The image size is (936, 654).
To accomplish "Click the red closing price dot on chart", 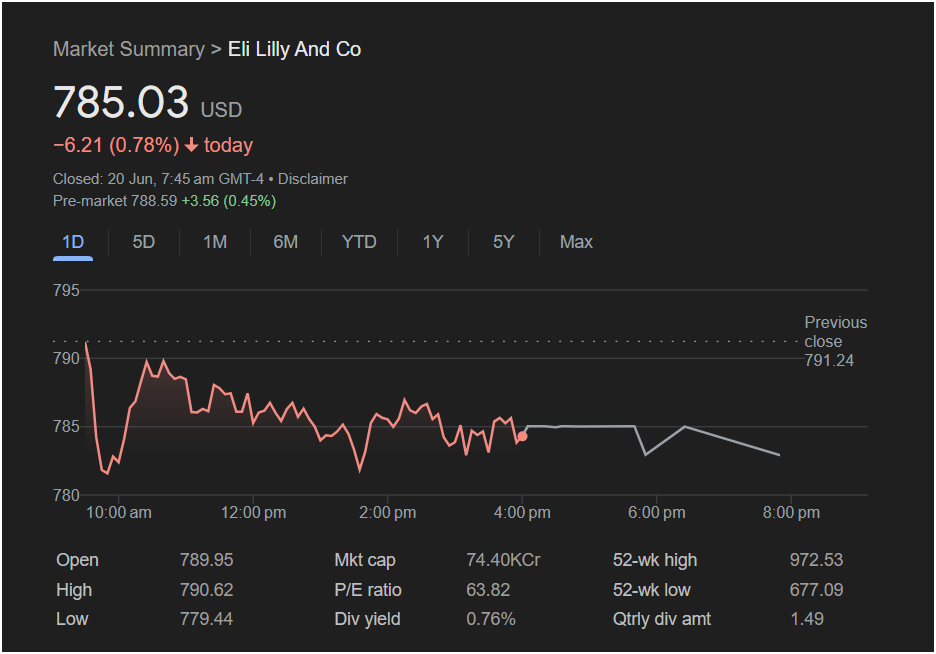I will pos(522,436).
